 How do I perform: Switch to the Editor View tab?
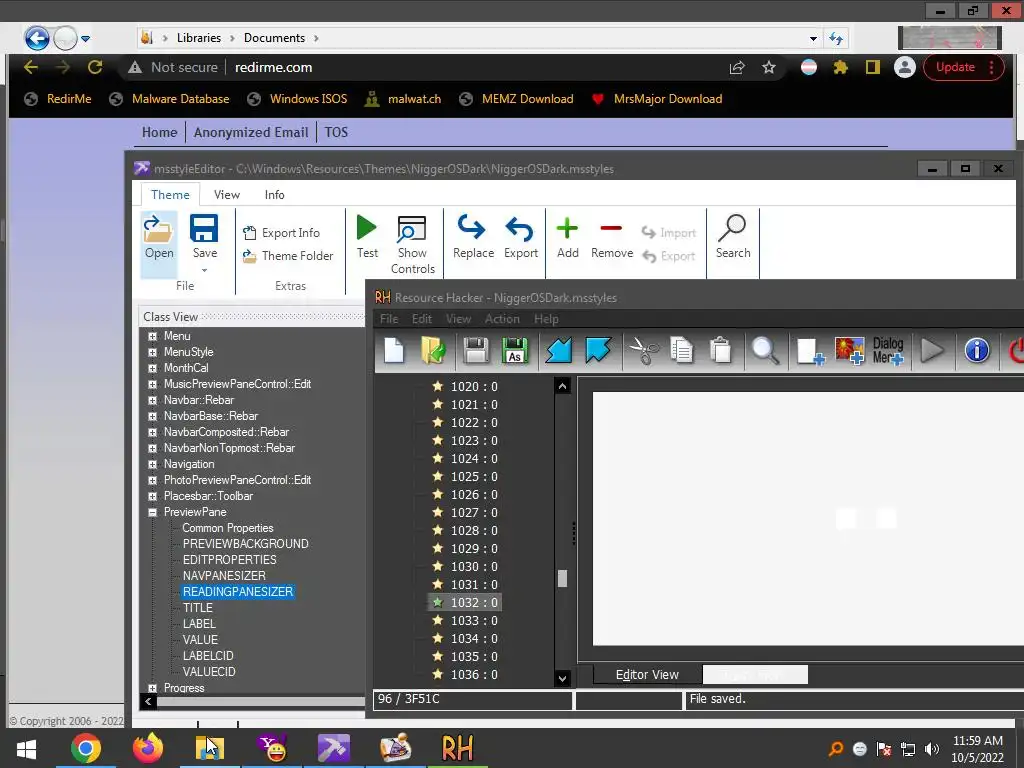coord(647,675)
